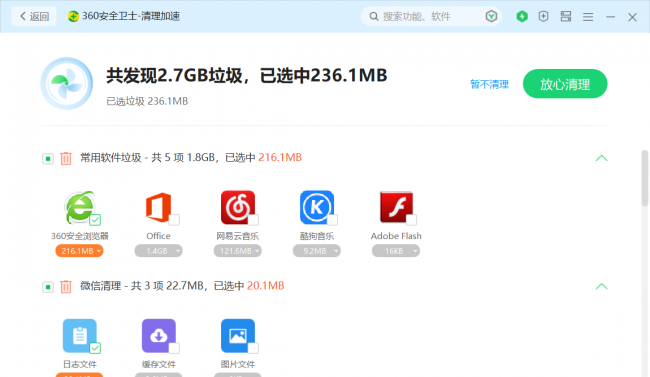Click the 暂不清理 link

click(489, 84)
